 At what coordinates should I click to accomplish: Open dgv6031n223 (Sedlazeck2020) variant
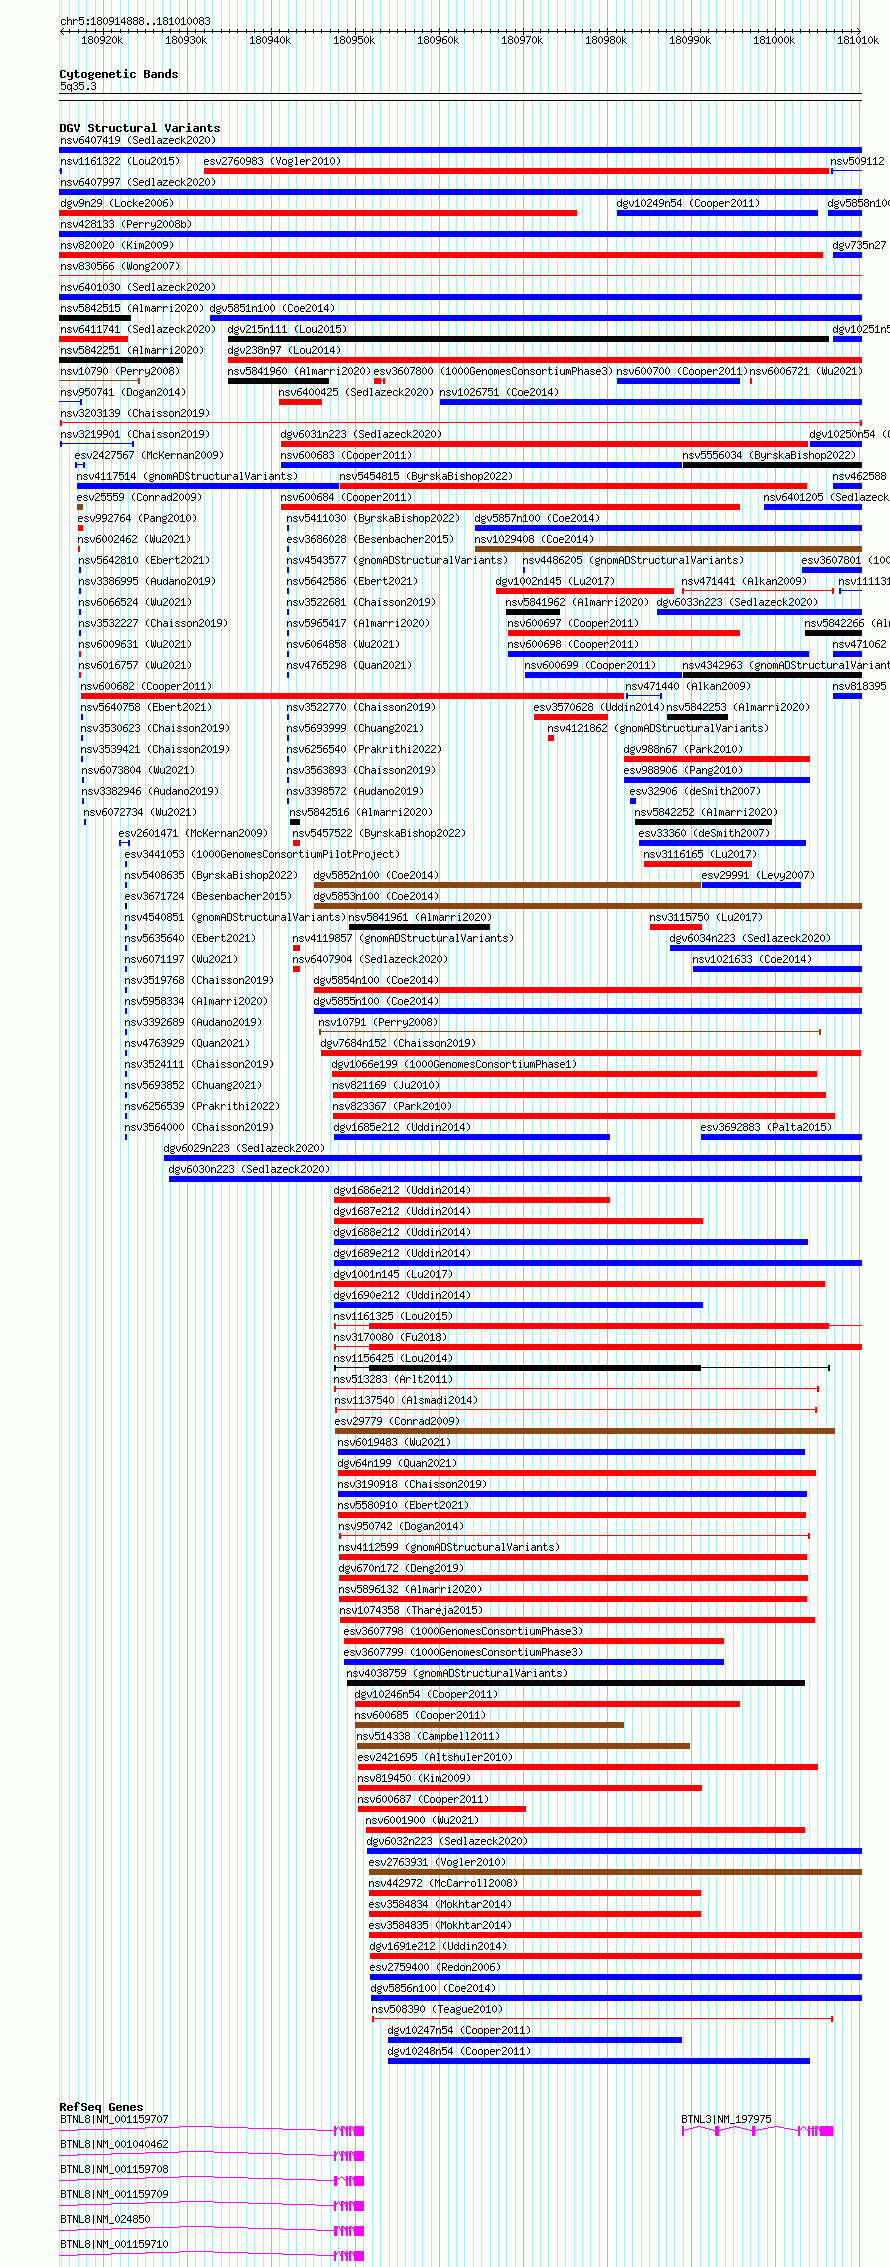tap(361, 434)
